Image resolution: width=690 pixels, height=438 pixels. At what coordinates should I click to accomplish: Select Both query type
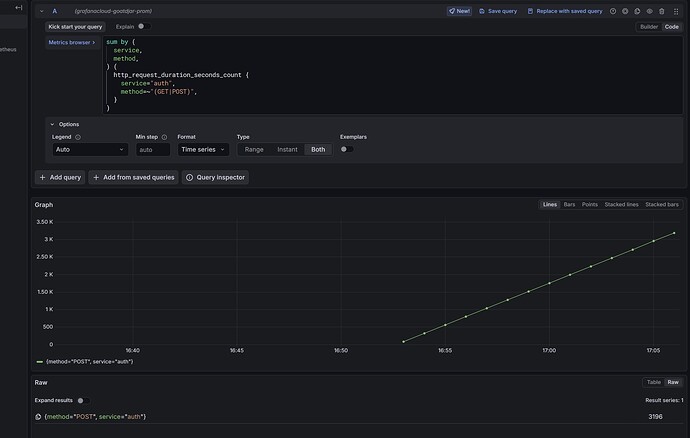click(x=318, y=150)
